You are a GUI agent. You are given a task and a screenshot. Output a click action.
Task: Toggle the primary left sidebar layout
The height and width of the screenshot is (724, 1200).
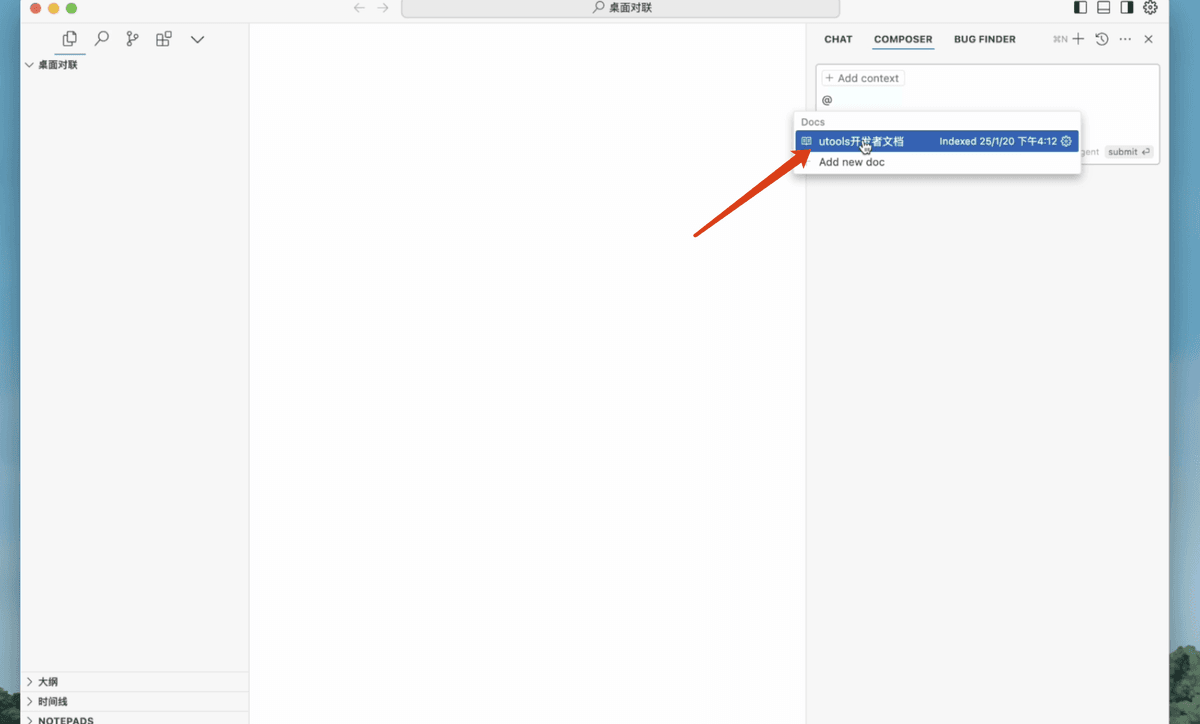(x=1080, y=8)
